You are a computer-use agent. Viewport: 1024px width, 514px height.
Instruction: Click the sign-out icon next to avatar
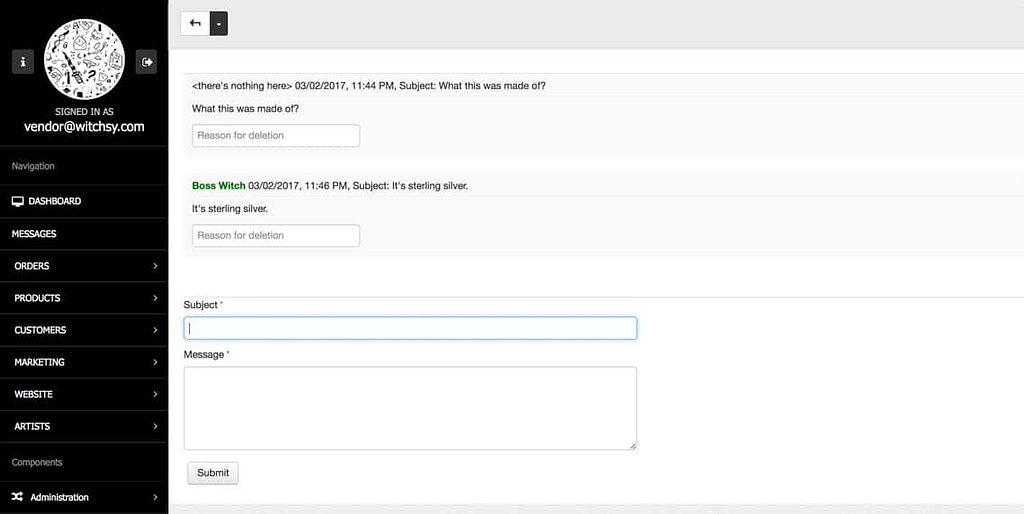pyautogui.click(x=147, y=62)
